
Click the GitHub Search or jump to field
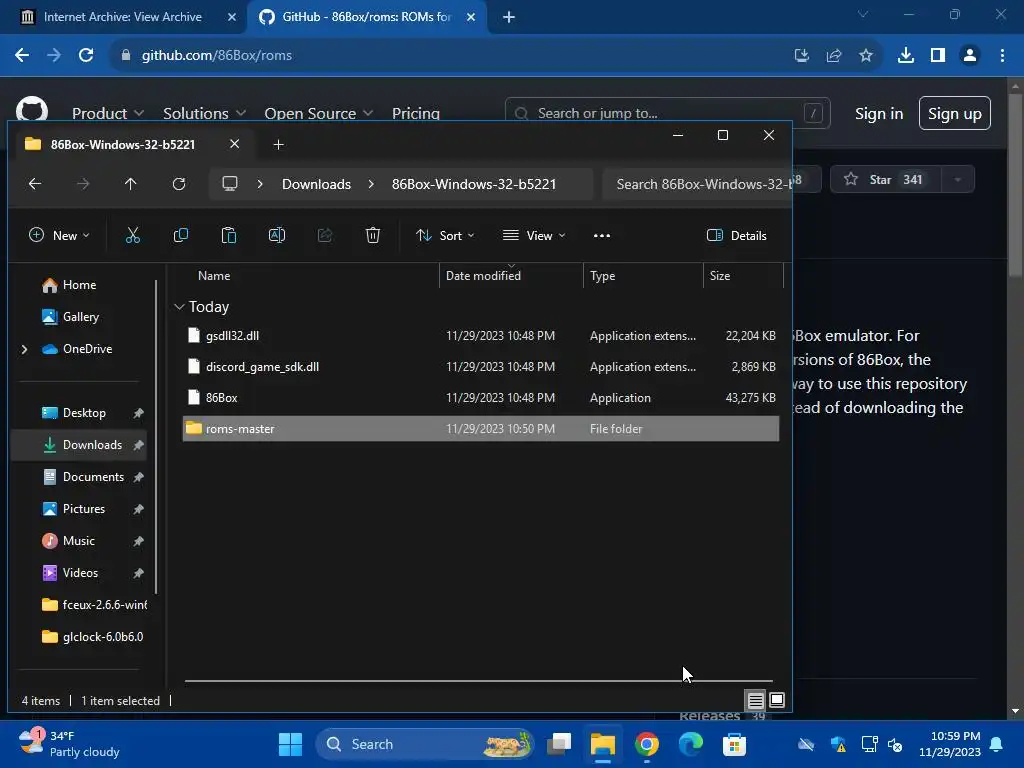(667, 114)
